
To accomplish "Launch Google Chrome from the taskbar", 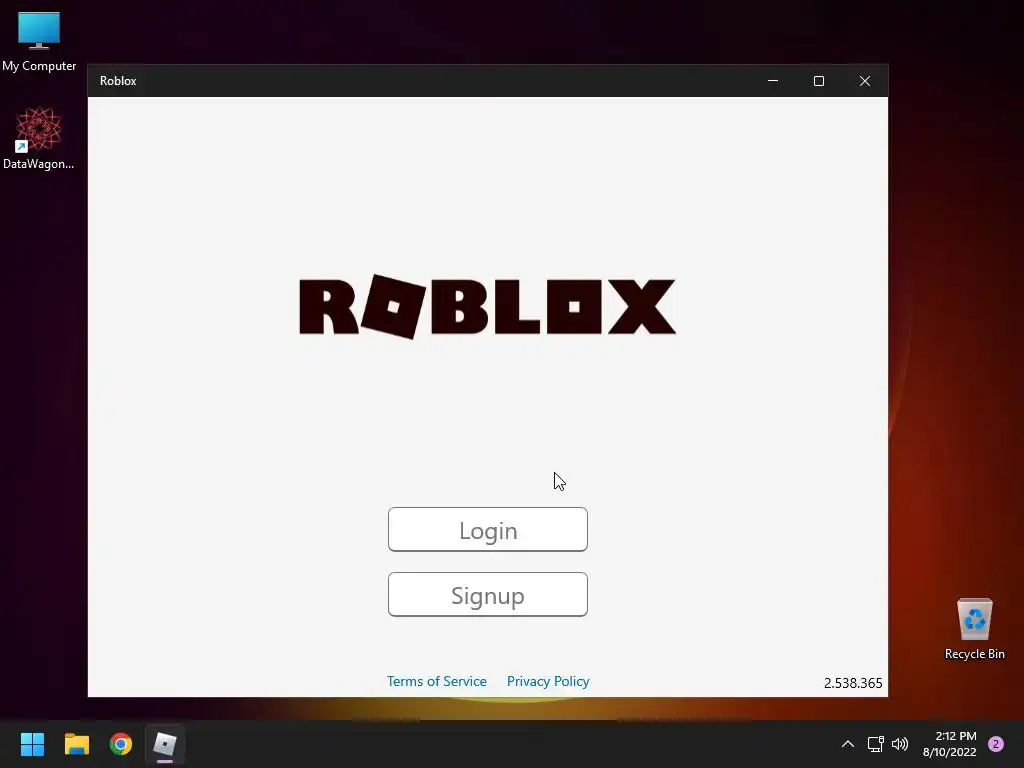I will click(x=121, y=744).
